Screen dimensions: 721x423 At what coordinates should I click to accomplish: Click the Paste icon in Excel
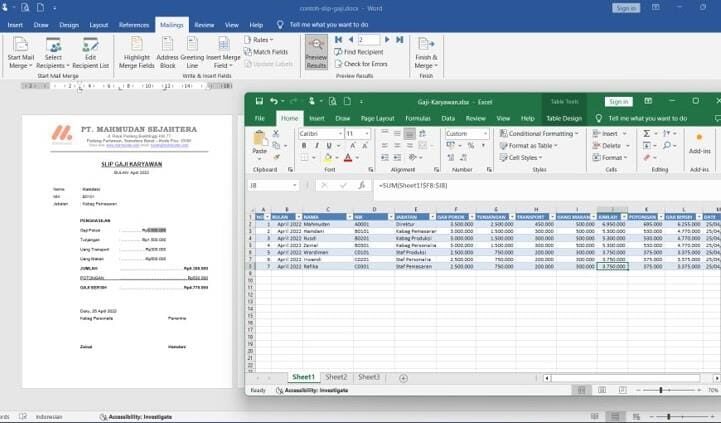tap(259, 142)
